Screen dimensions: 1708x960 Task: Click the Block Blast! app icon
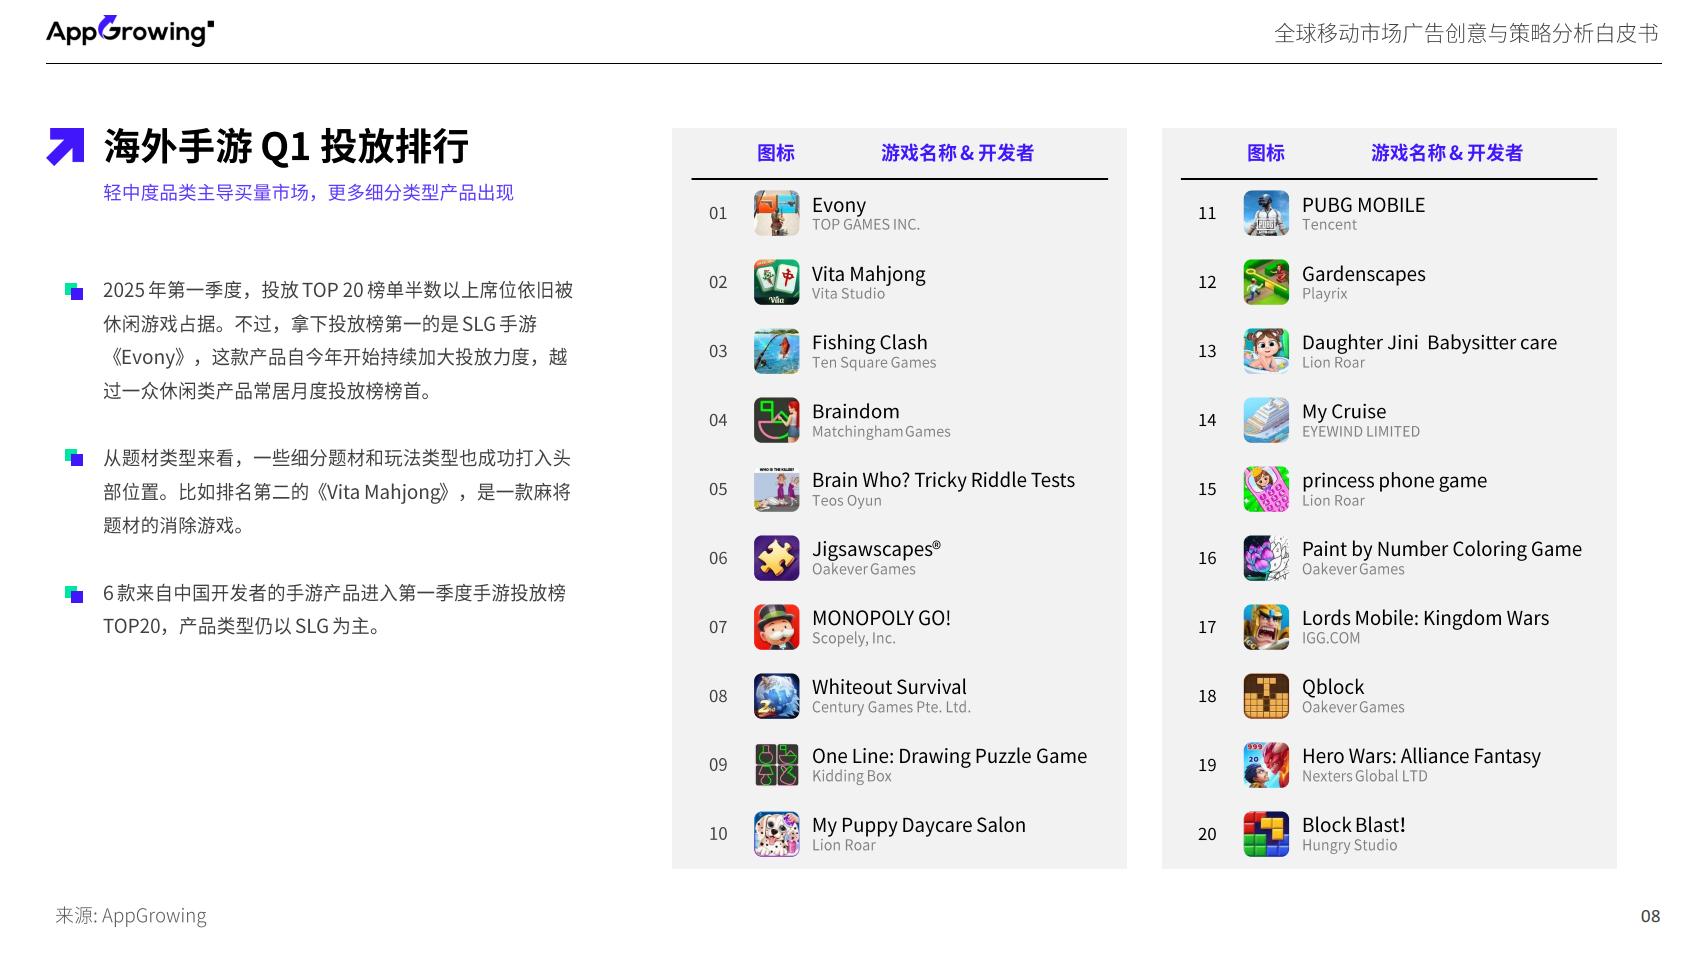1266,834
